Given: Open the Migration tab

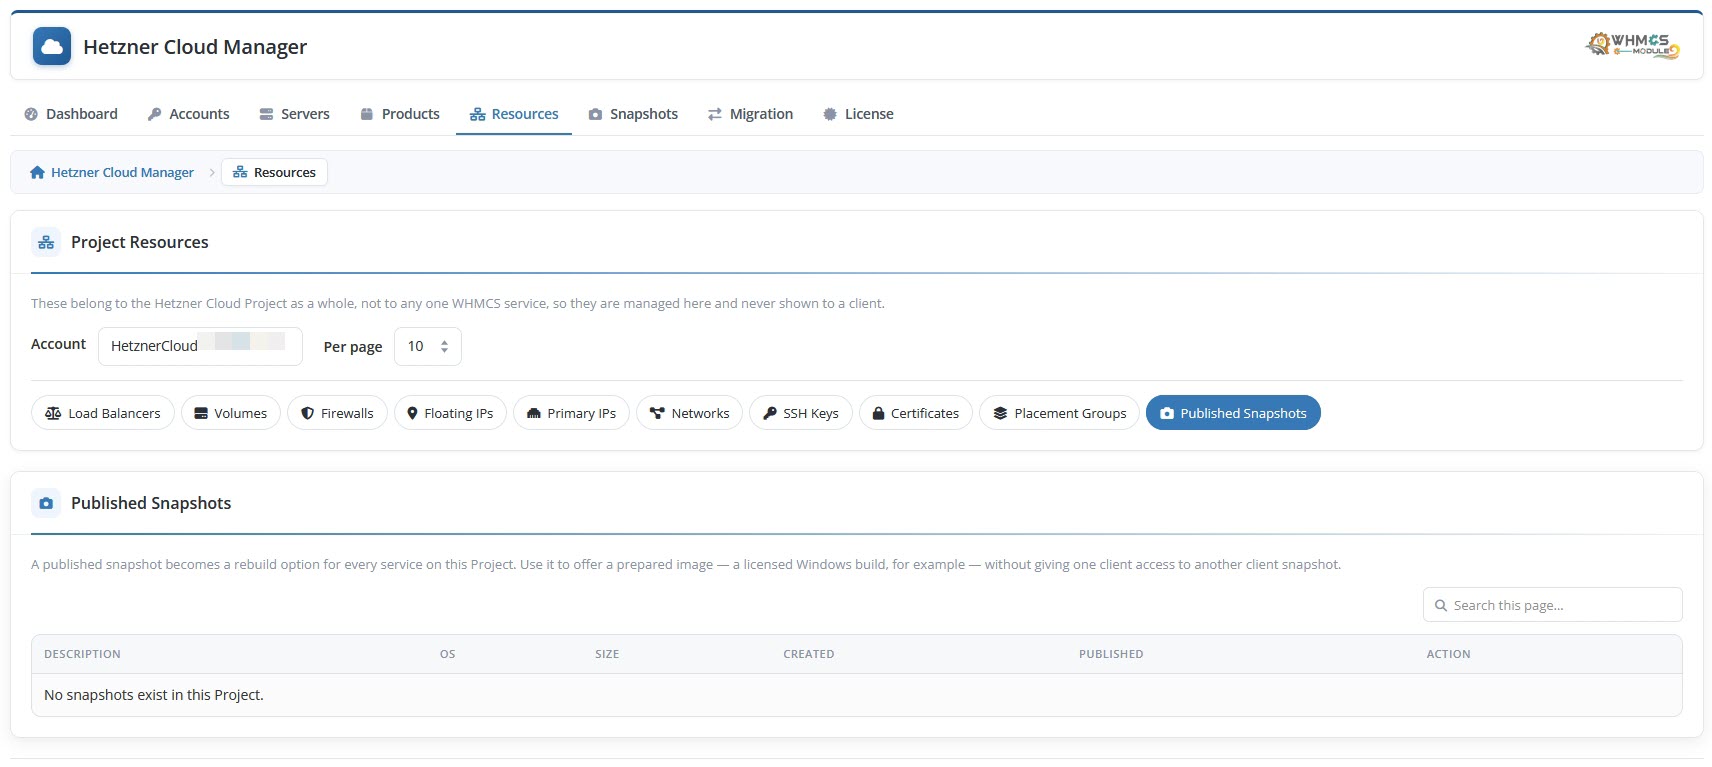Looking at the screenshot, I should (751, 114).
